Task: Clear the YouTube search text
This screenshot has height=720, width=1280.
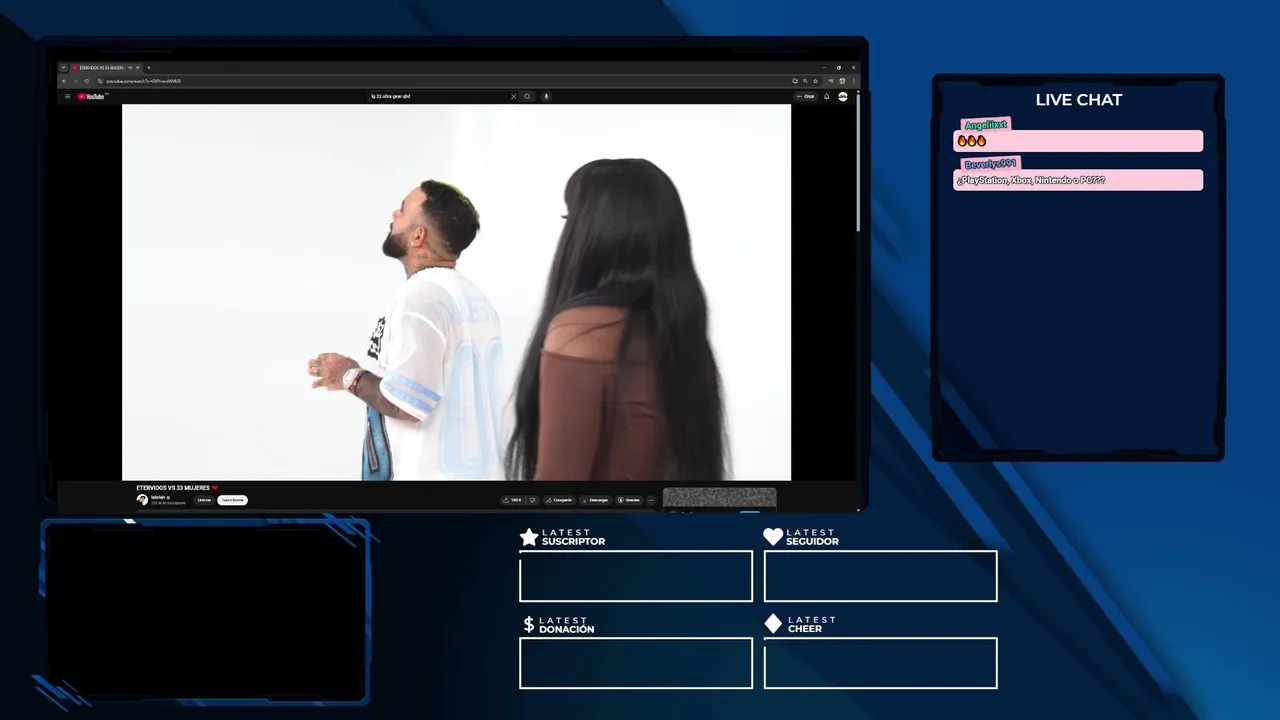Action: pyautogui.click(x=514, y=96)
